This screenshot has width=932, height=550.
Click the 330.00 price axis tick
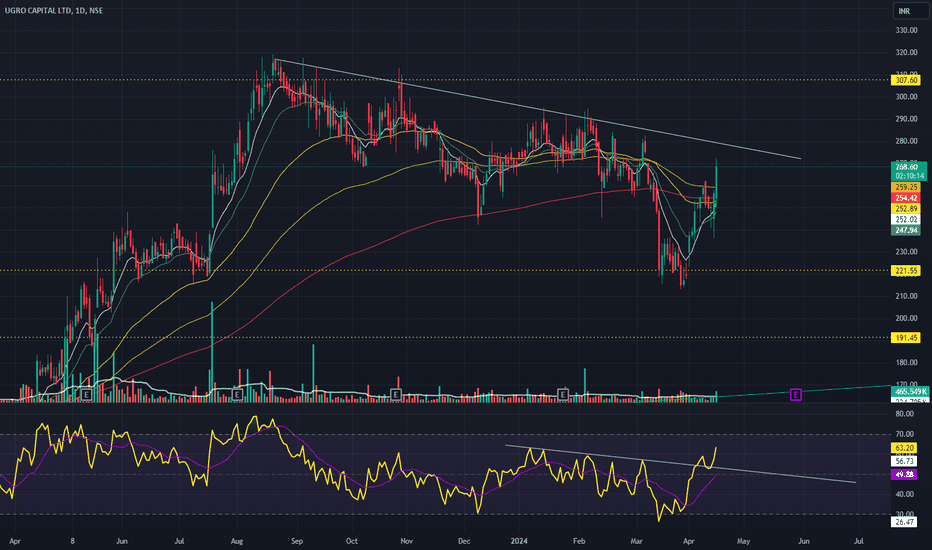[906, 30]
